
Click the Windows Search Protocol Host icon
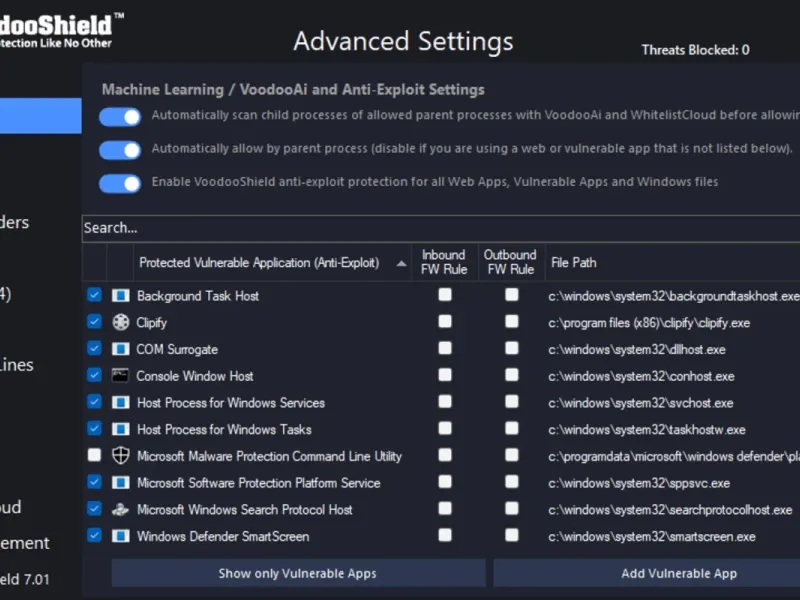(121, 509)
